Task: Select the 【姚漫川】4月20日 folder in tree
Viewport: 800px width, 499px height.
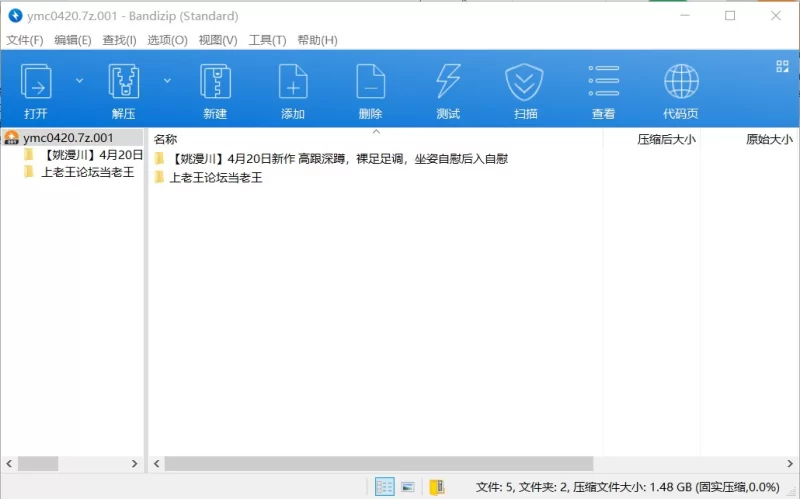Action: coord(83,155)
